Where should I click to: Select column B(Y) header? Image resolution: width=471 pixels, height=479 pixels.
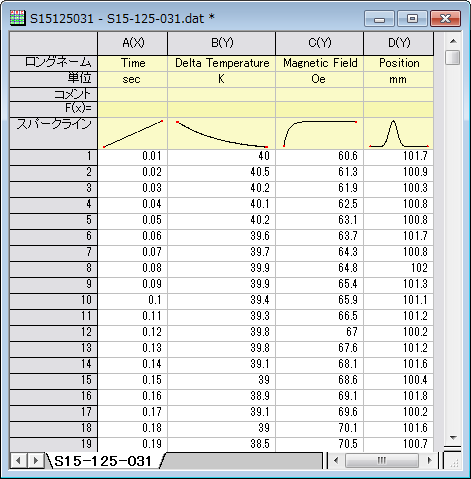[x=222, y=43]
